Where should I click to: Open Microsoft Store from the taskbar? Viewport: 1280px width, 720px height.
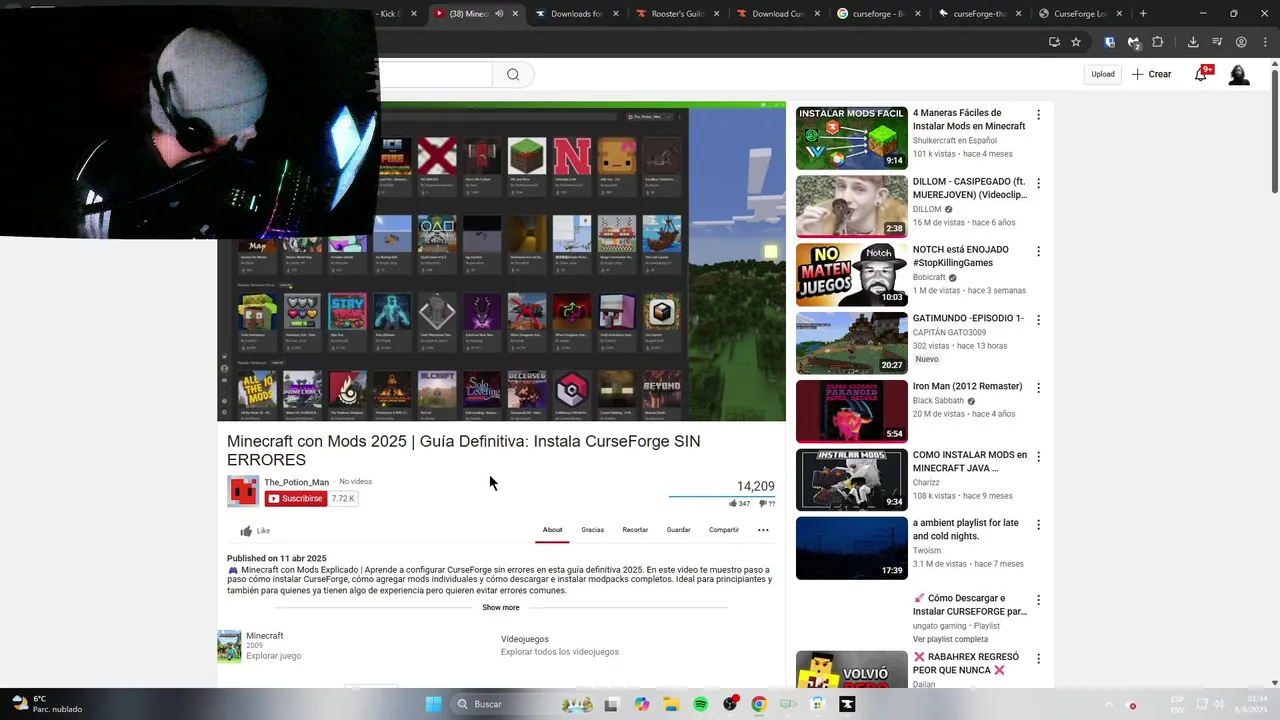[817, 704]
